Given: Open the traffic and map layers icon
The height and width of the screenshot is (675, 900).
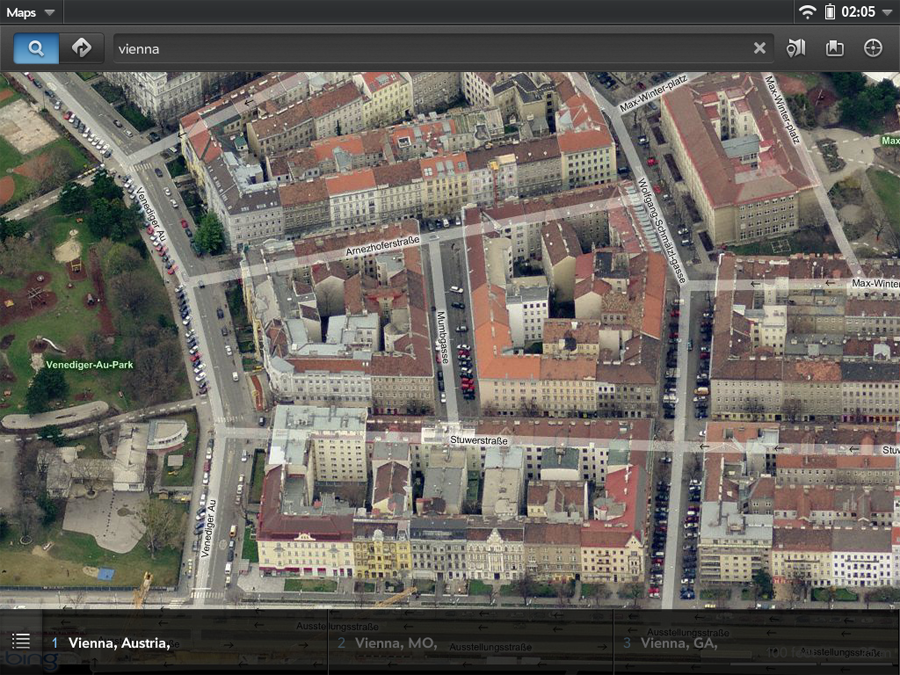Looking at the screenshot, I should tap(796, 48).
